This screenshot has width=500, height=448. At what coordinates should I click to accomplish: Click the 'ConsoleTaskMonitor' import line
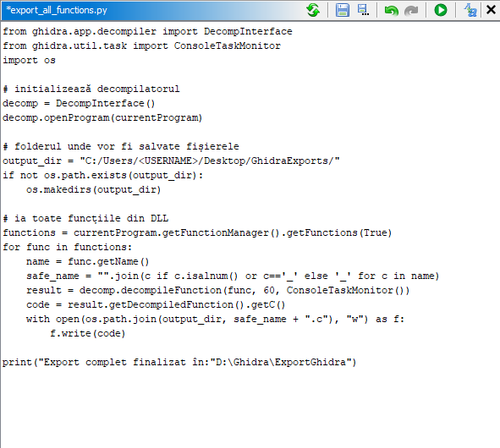pyautogui.click(x=142, y=46)
